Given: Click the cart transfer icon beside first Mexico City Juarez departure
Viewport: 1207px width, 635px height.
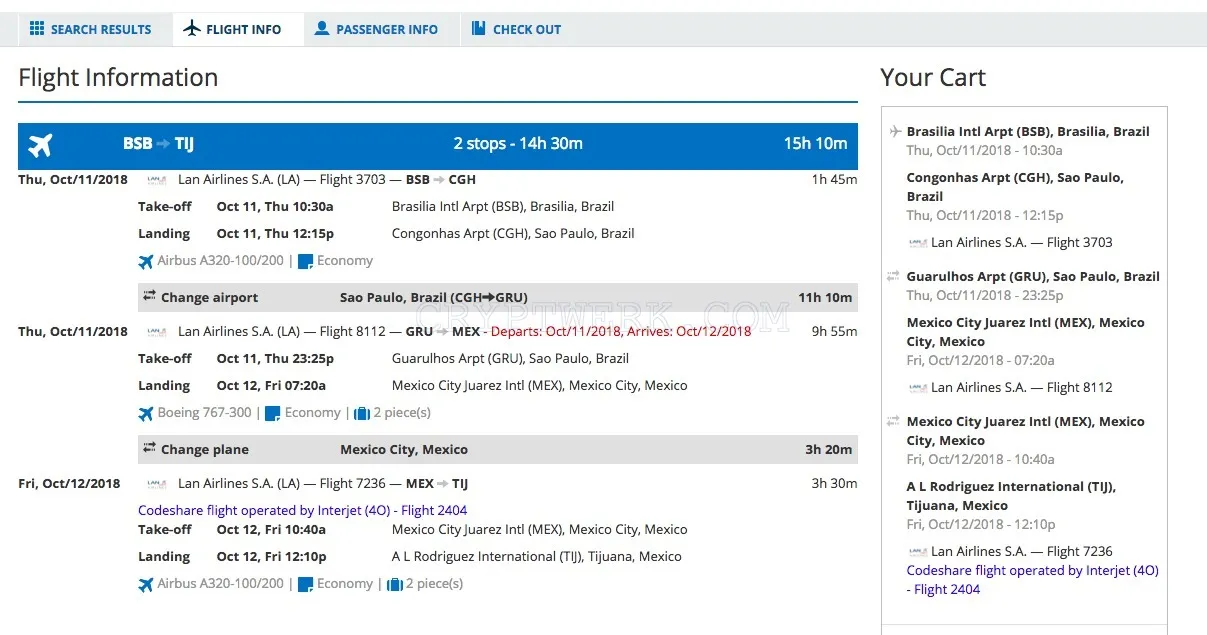Looking at the screenshot, I should (x=894, y=421).
